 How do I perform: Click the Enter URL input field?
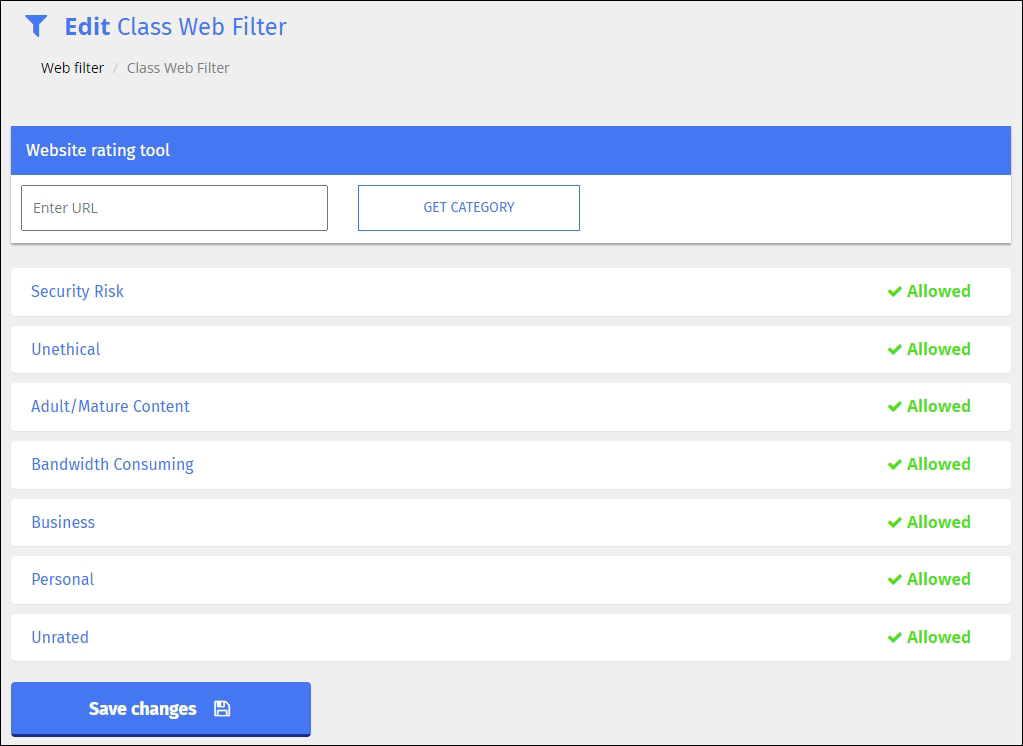174,208
